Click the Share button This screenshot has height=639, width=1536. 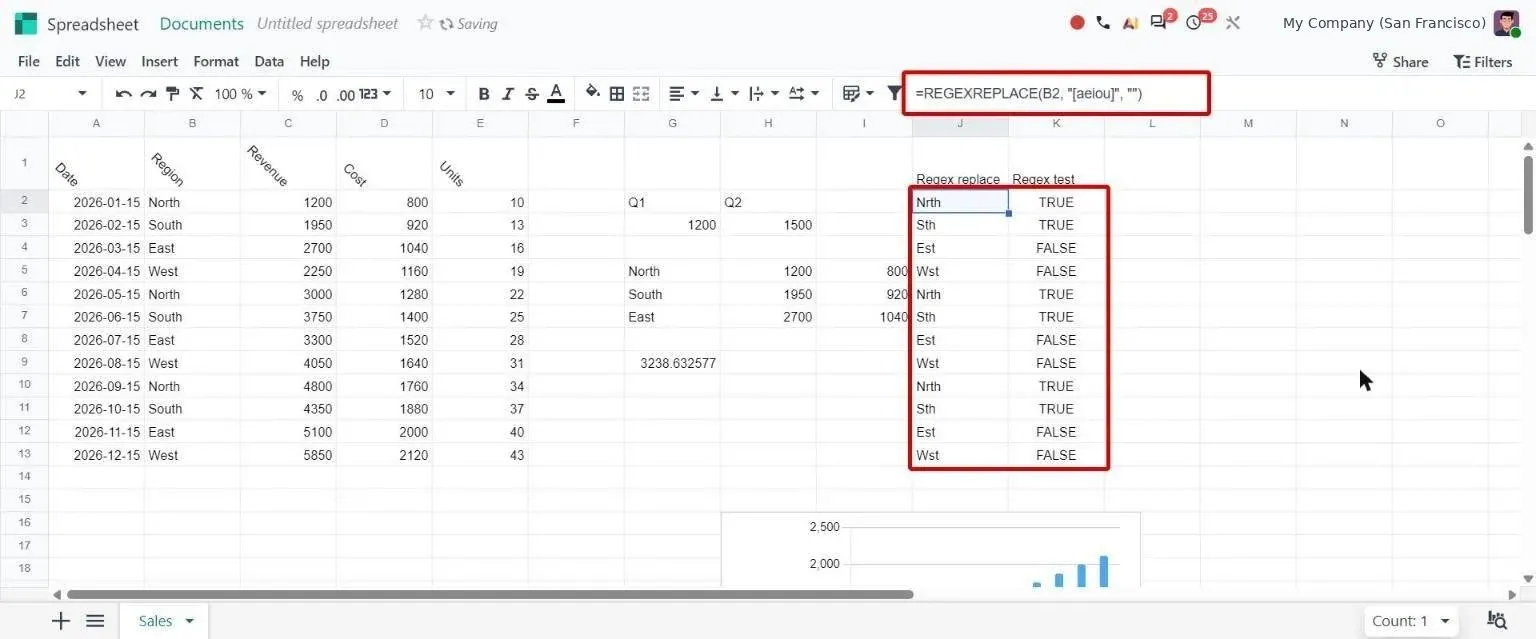click(x=1399, y=61)
